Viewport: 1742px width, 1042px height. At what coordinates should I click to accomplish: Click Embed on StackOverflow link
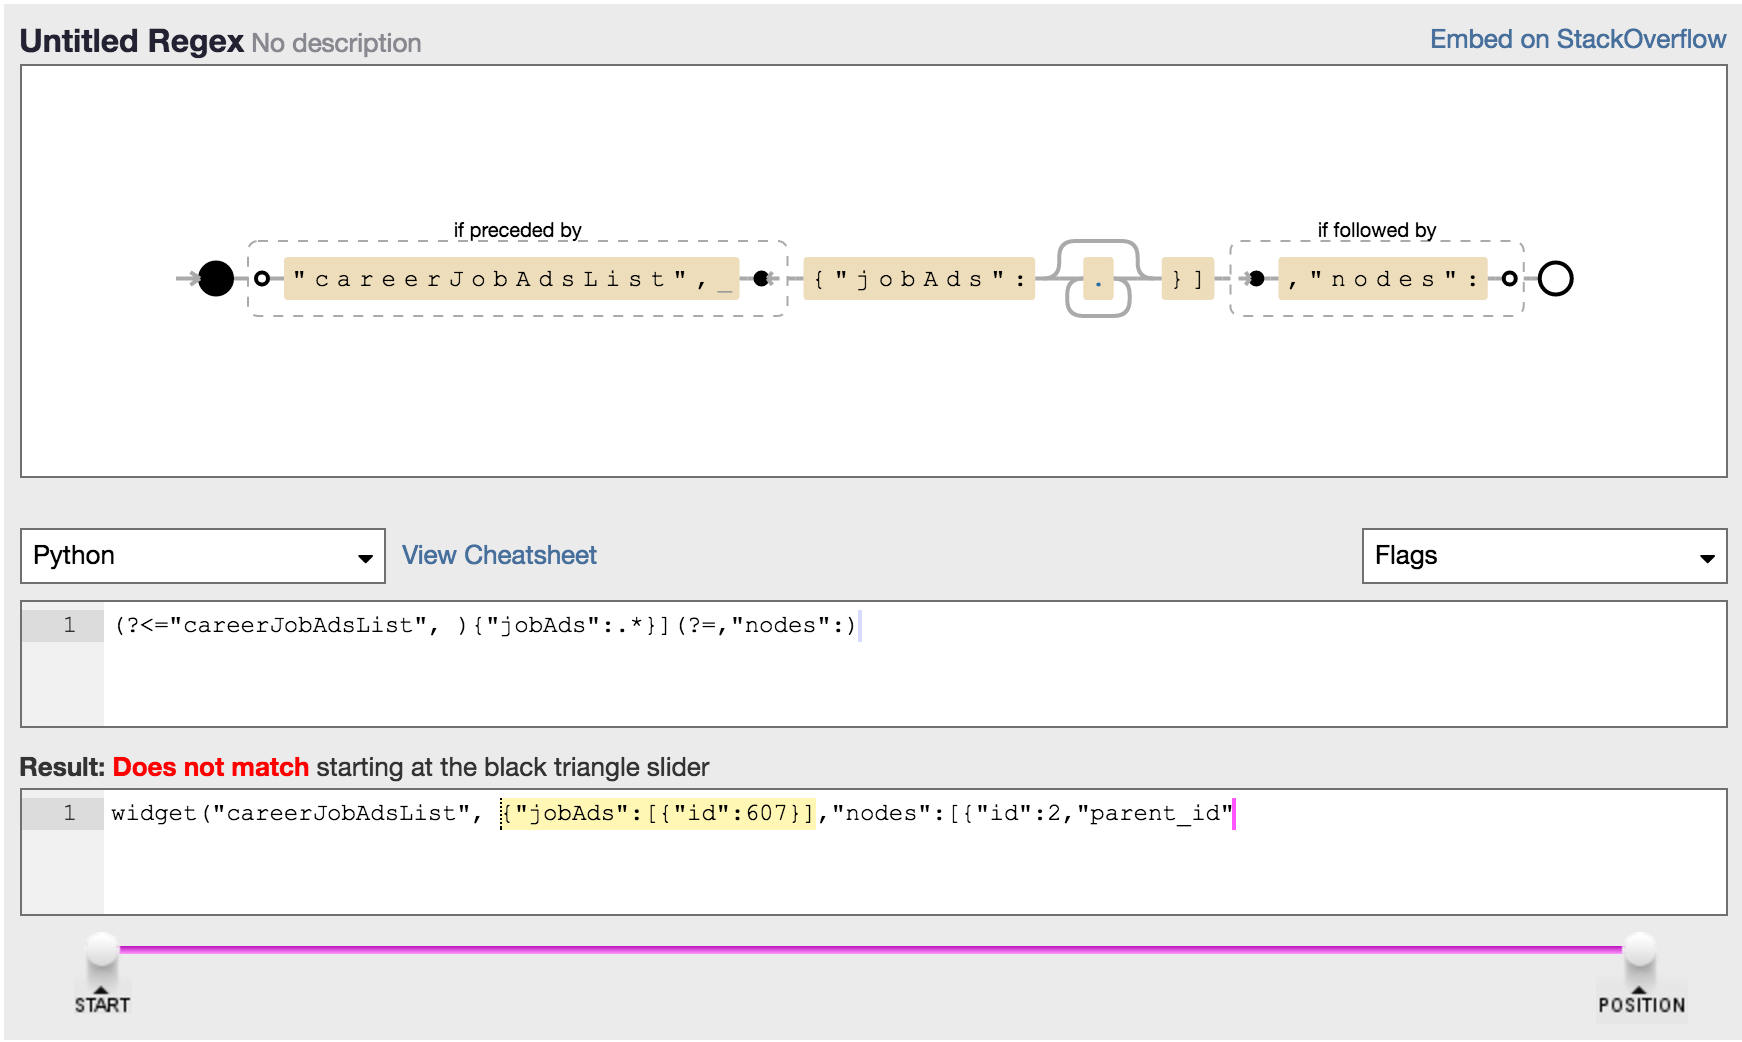pyautogui.click(x=1577, y=39)
